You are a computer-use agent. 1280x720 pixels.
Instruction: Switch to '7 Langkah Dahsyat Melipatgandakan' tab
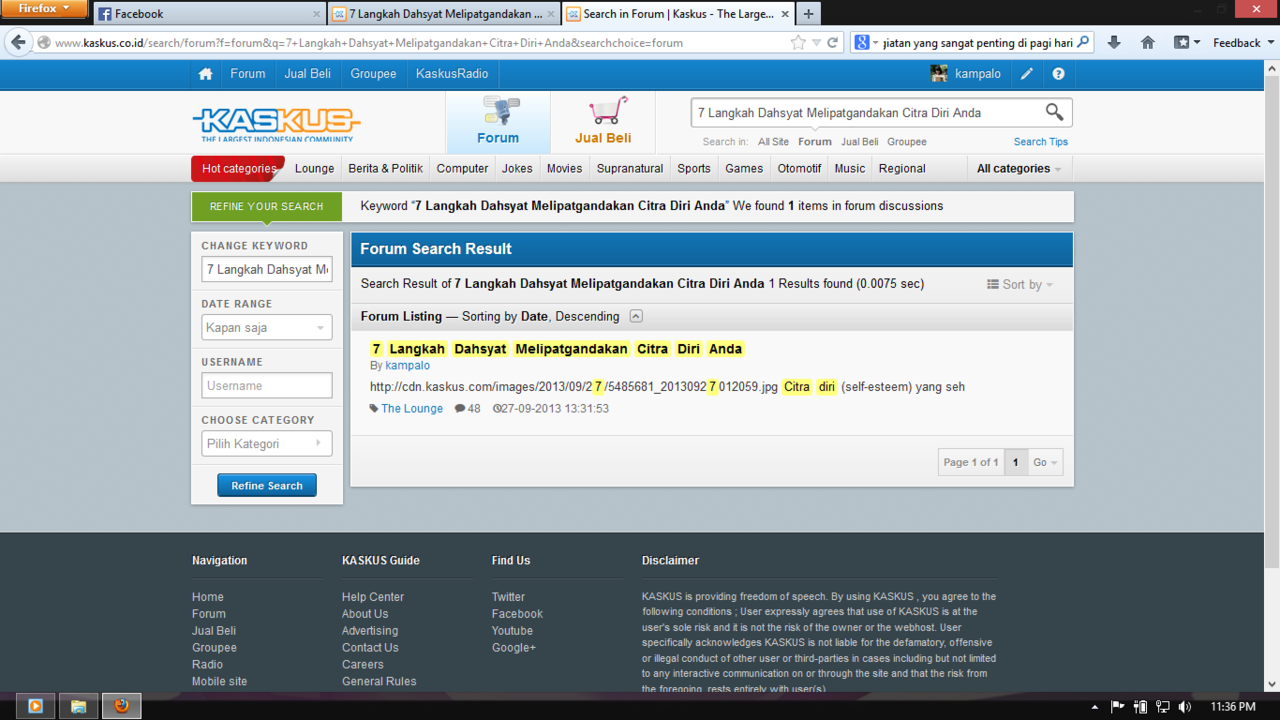(x=445, y=14)
